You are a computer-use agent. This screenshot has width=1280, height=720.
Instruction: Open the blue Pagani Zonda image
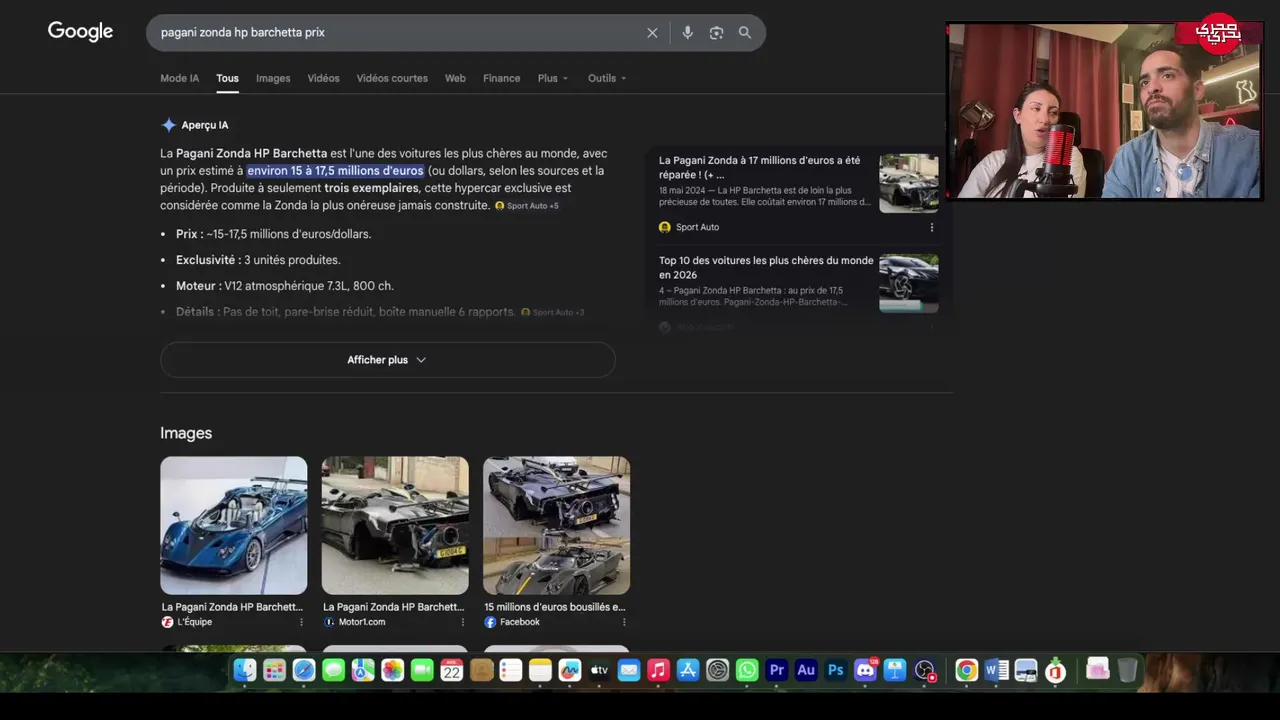234,526
